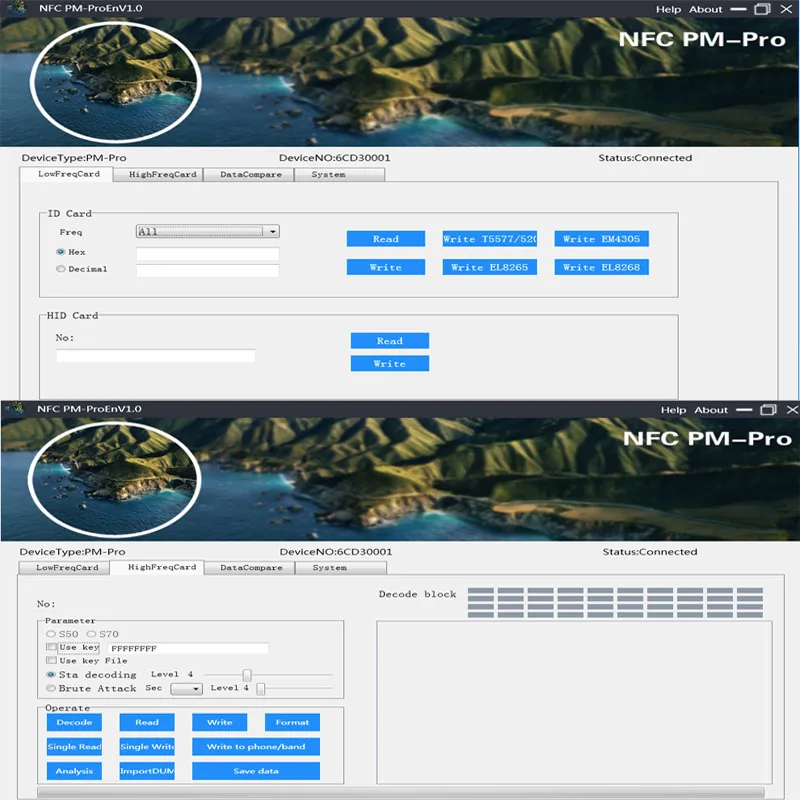Click Read button in HID Card group
800x800 pixels.
pyautogui.click(x=390, y=341)
